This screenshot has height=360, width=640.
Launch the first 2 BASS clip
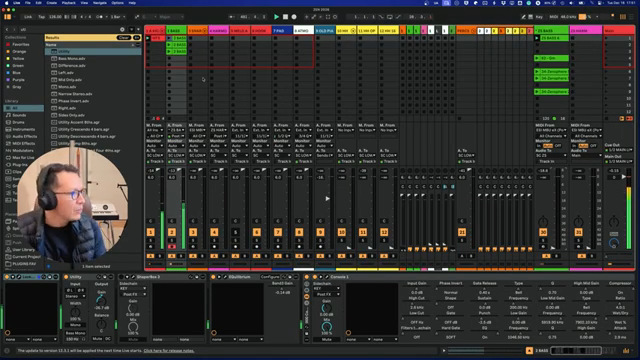click(x=169, y=38)
